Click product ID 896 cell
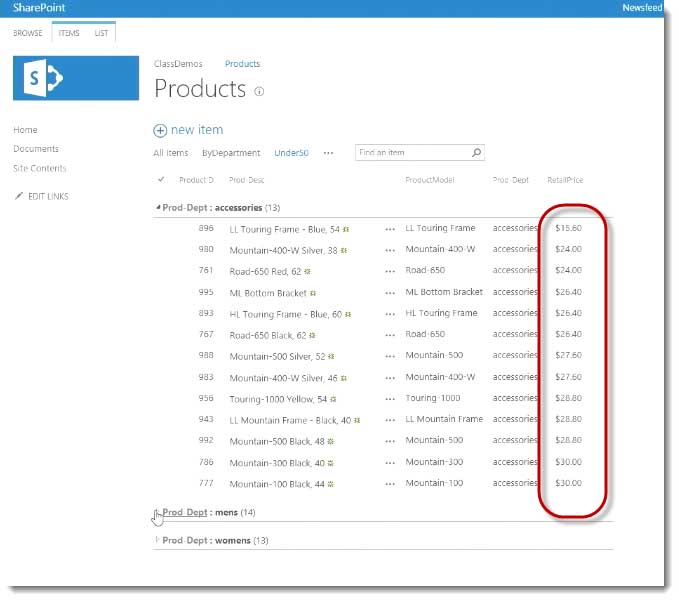 pyautogui.click(x=206, y=228)
